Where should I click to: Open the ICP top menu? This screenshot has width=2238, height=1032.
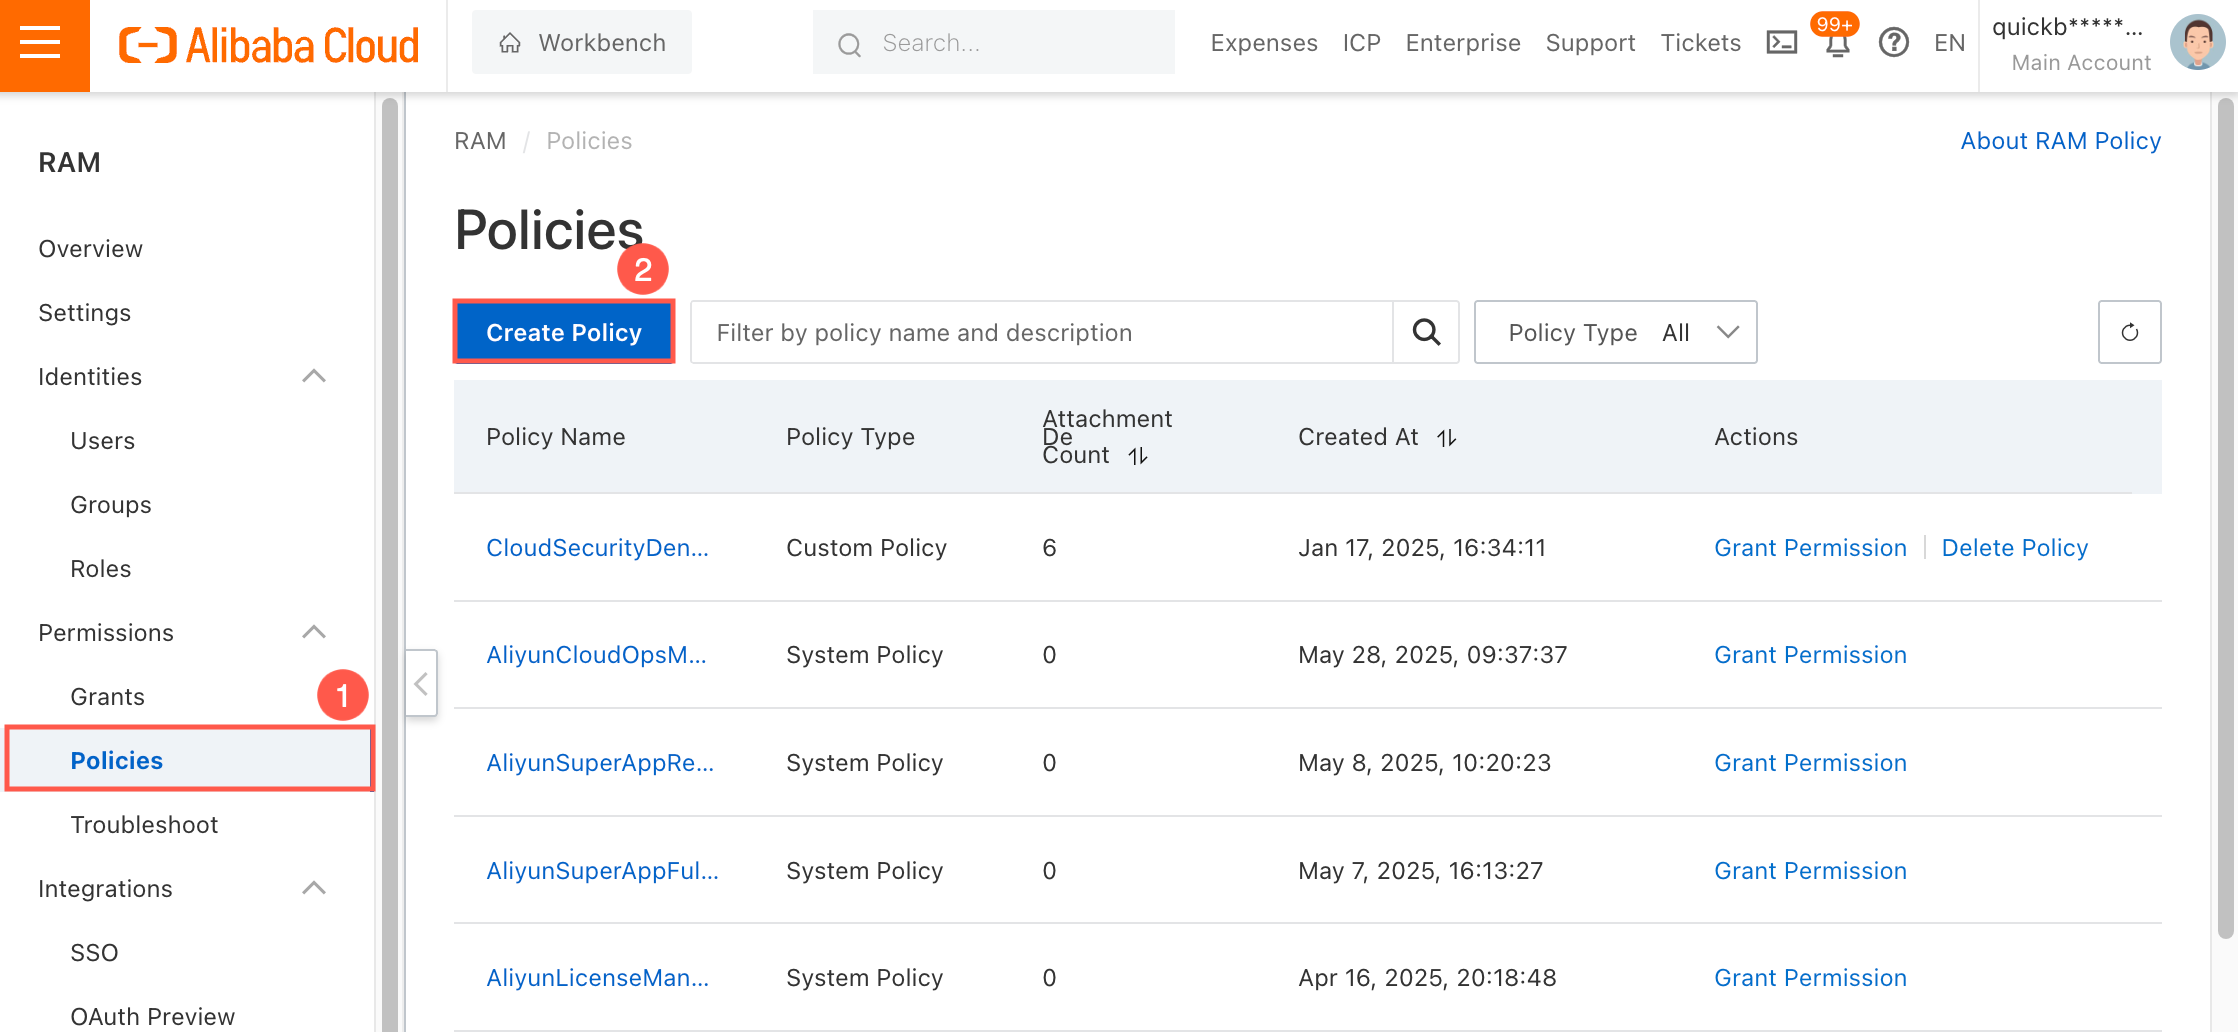pos(1361,43)
